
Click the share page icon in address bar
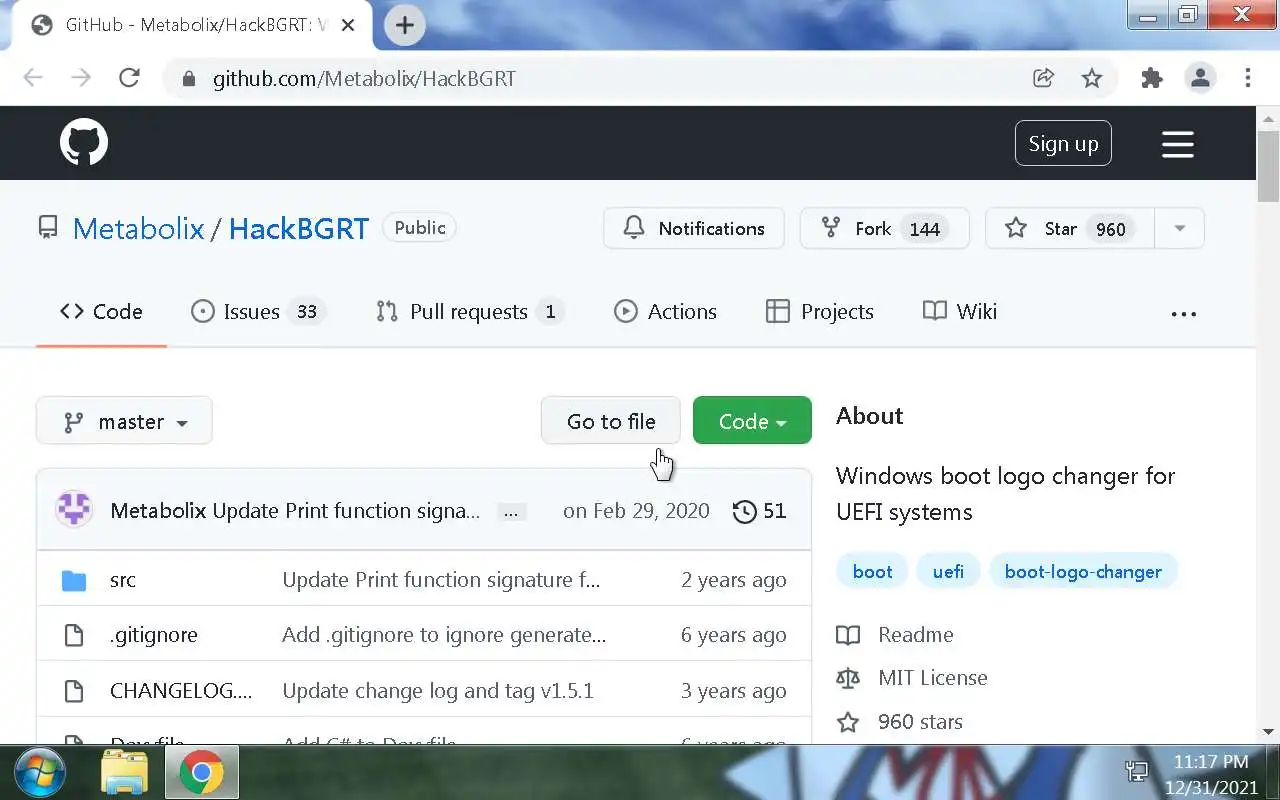(x=1043, y=78)
